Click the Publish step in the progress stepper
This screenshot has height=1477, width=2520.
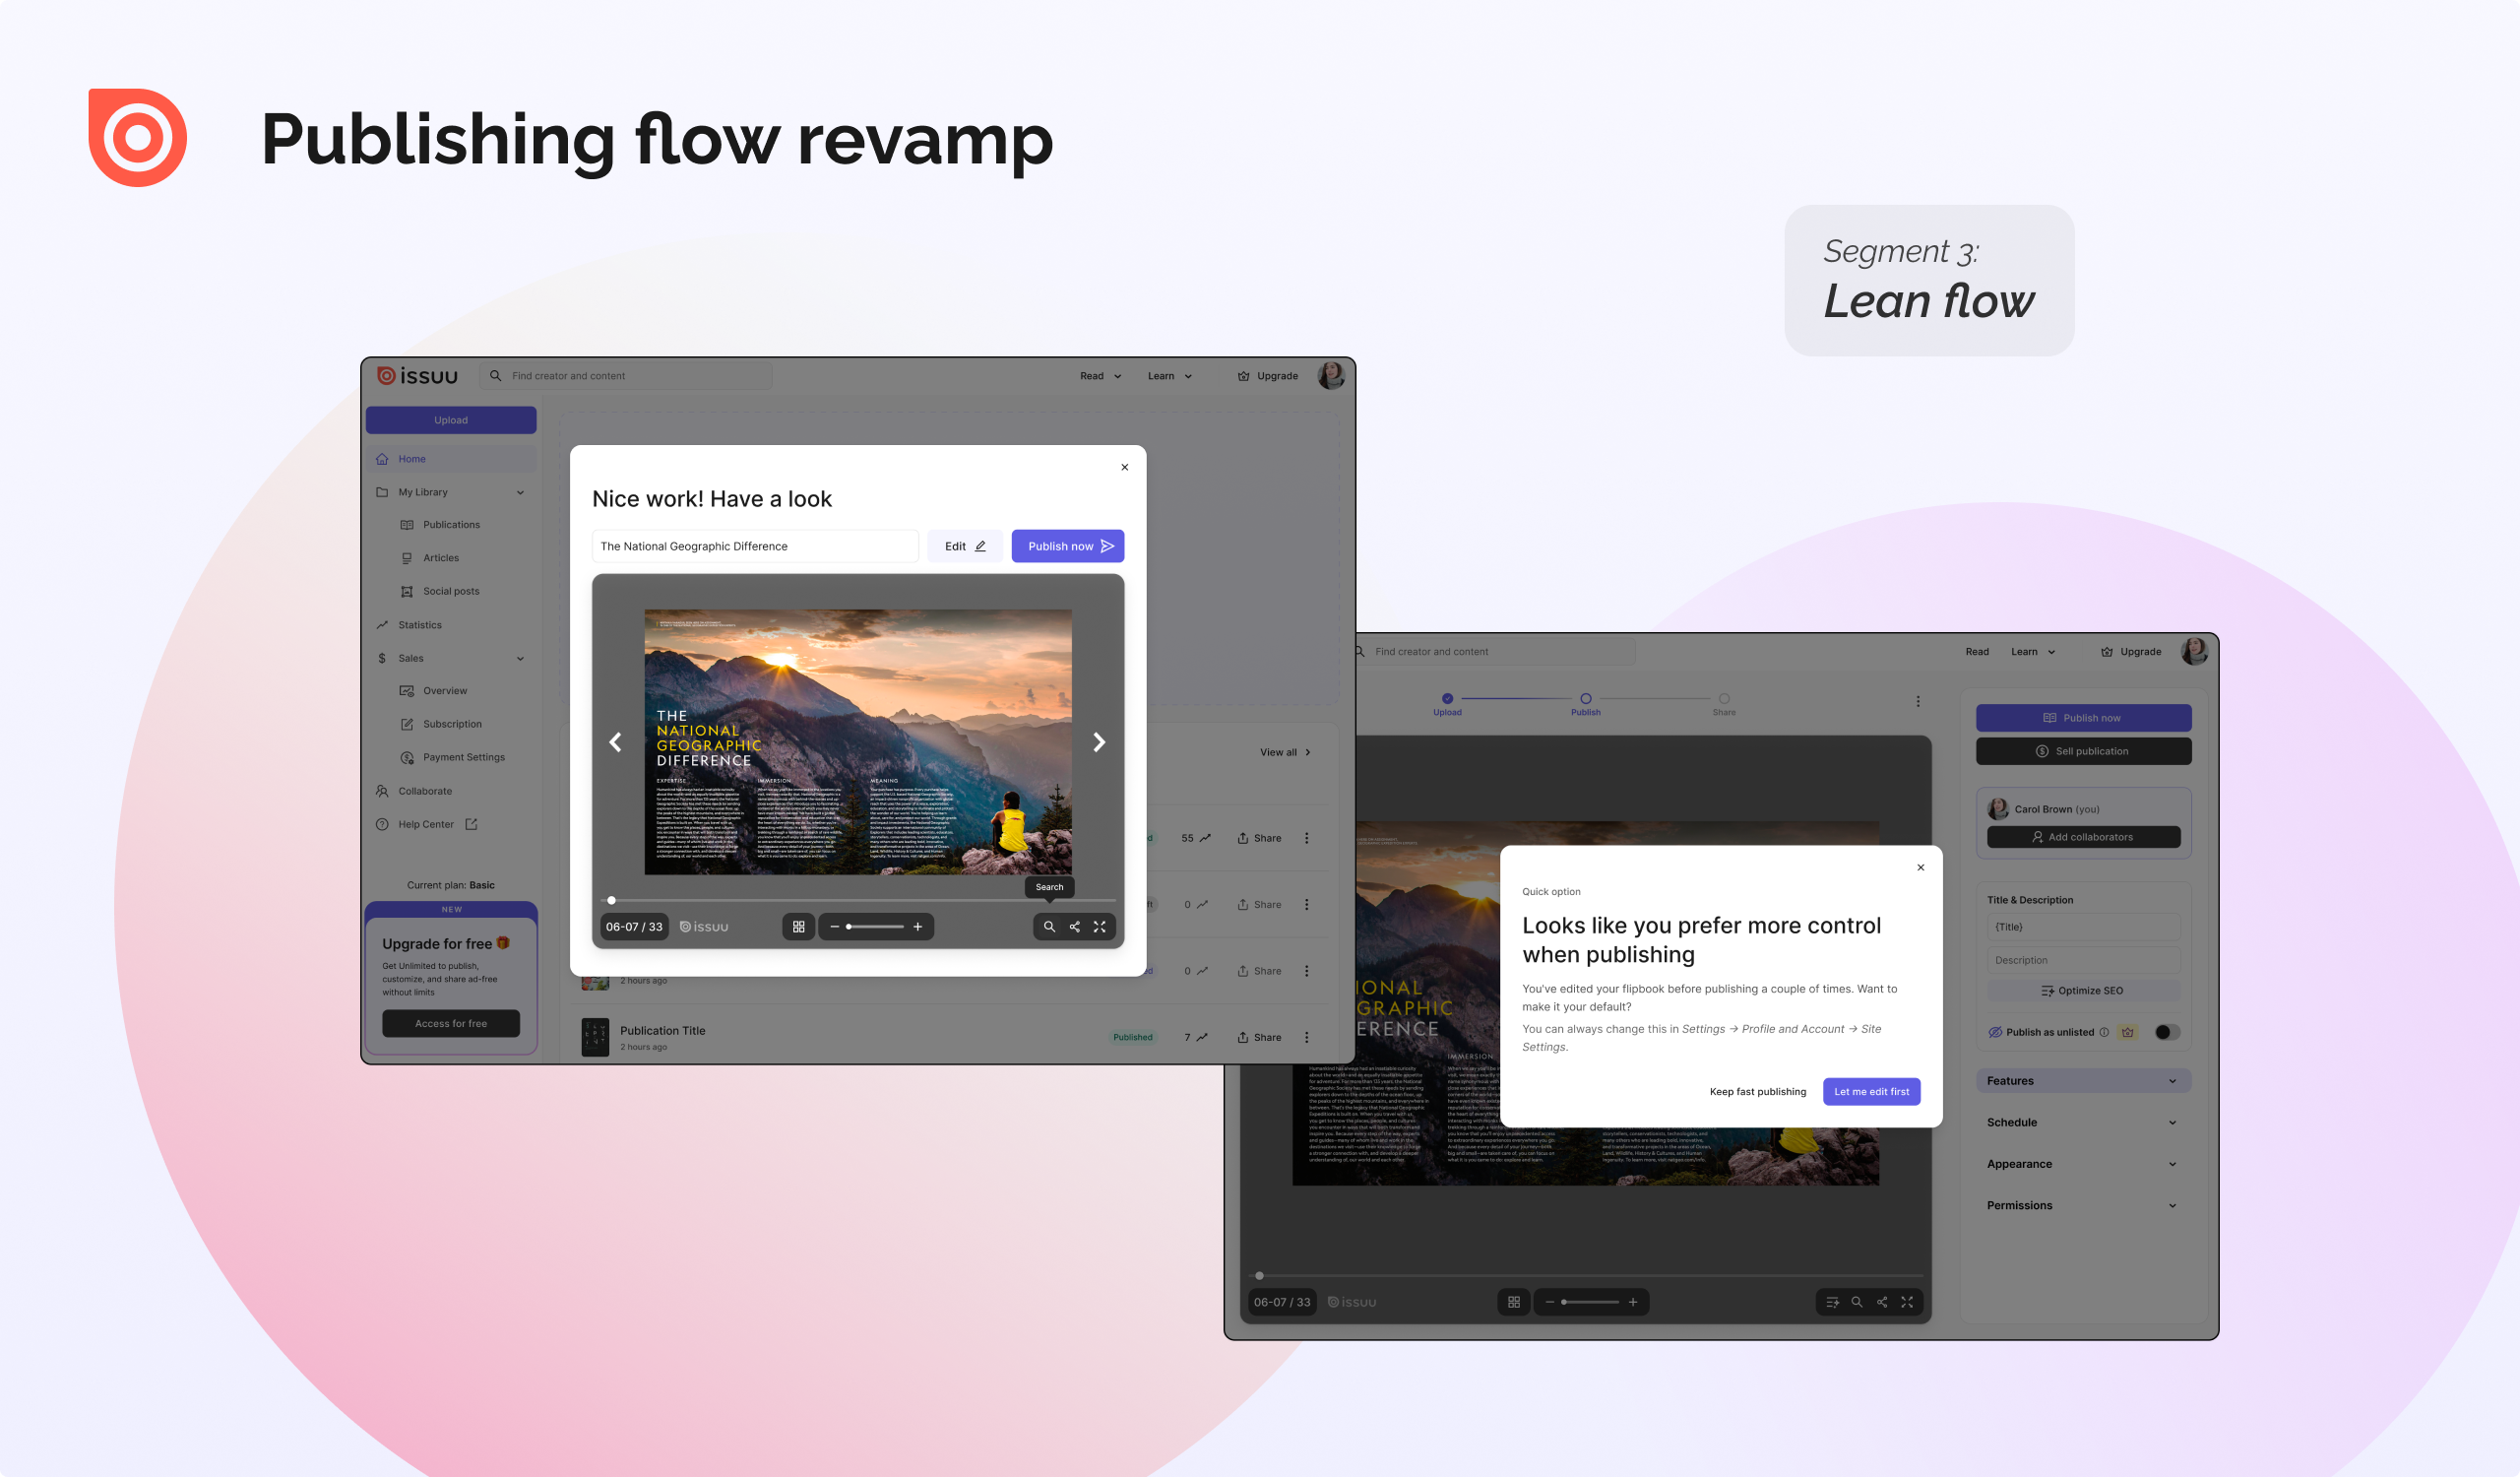pyautogui.click(x=1585, y=704)
